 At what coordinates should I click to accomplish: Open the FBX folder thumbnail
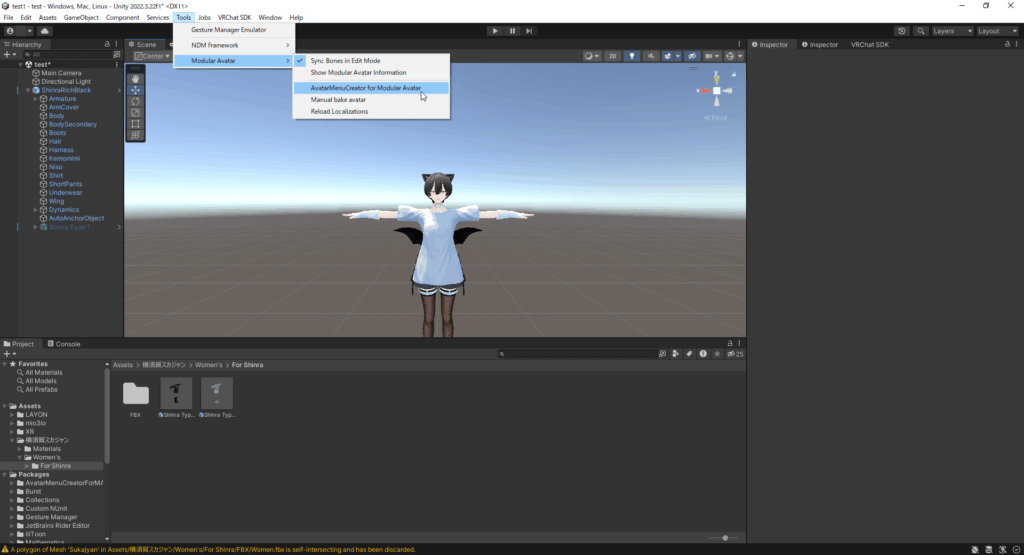(135, 394)
